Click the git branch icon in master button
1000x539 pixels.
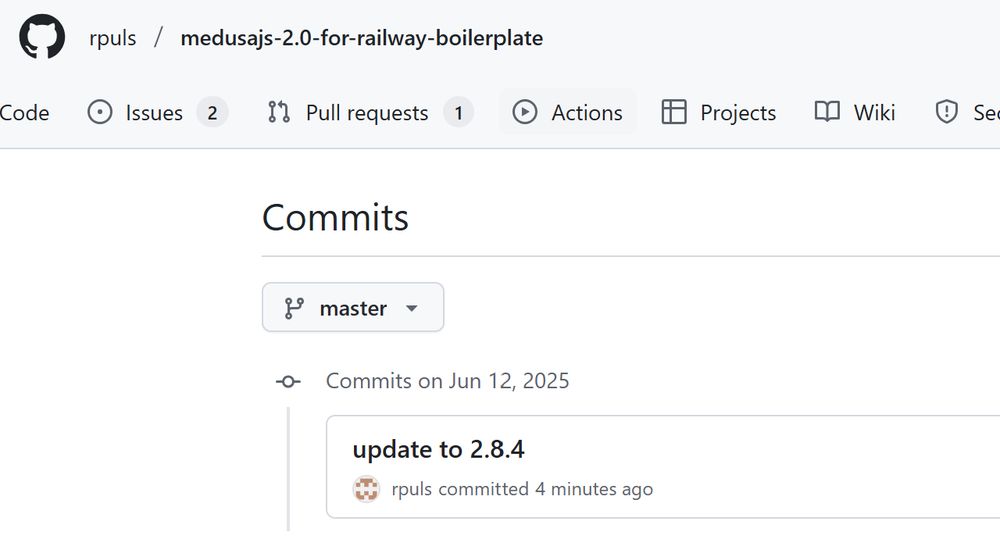click(x=294, y=308)
